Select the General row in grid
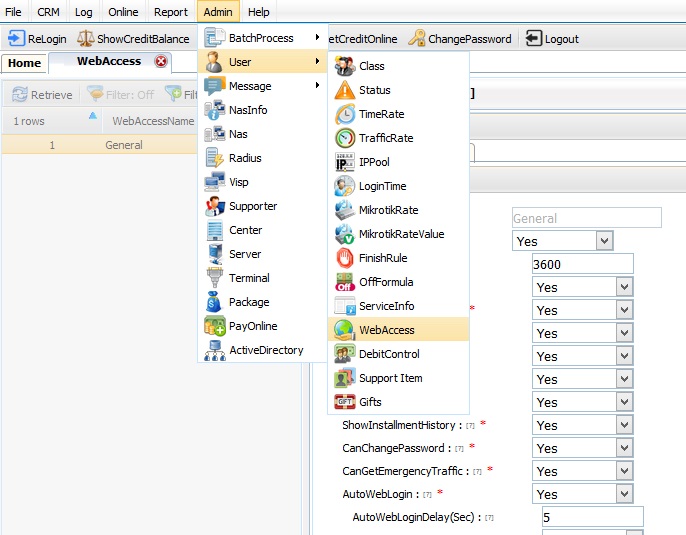 point(100,145)
